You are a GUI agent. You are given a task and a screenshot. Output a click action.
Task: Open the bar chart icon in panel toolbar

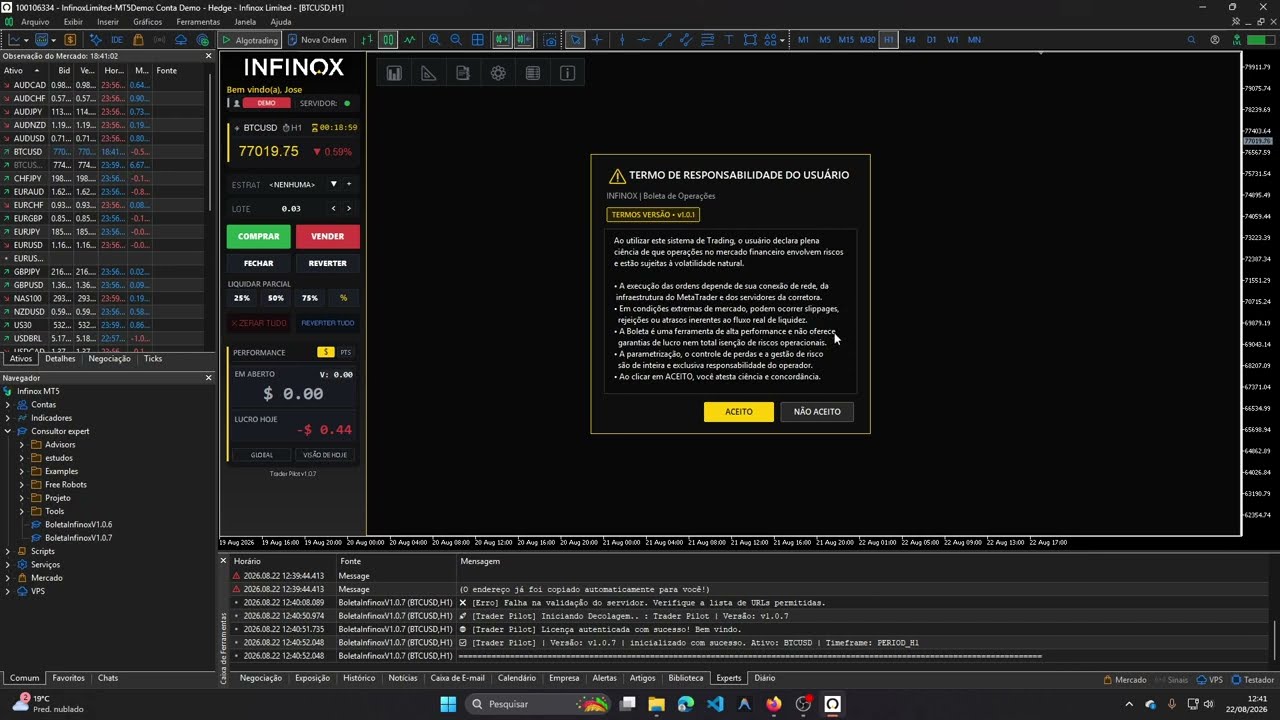click(394, 73)
